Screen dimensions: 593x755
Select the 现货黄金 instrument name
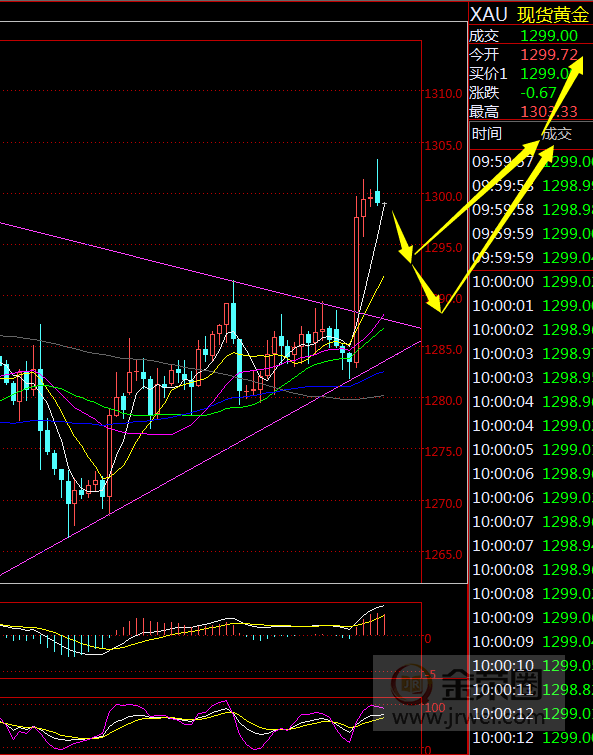click(553, 15)
